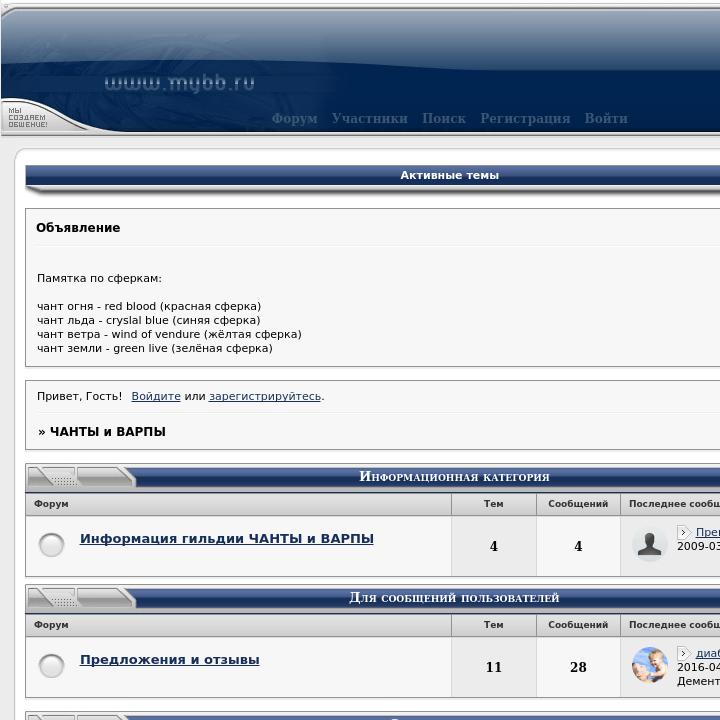Open forum Предложения и отзывы

[170, 660]
